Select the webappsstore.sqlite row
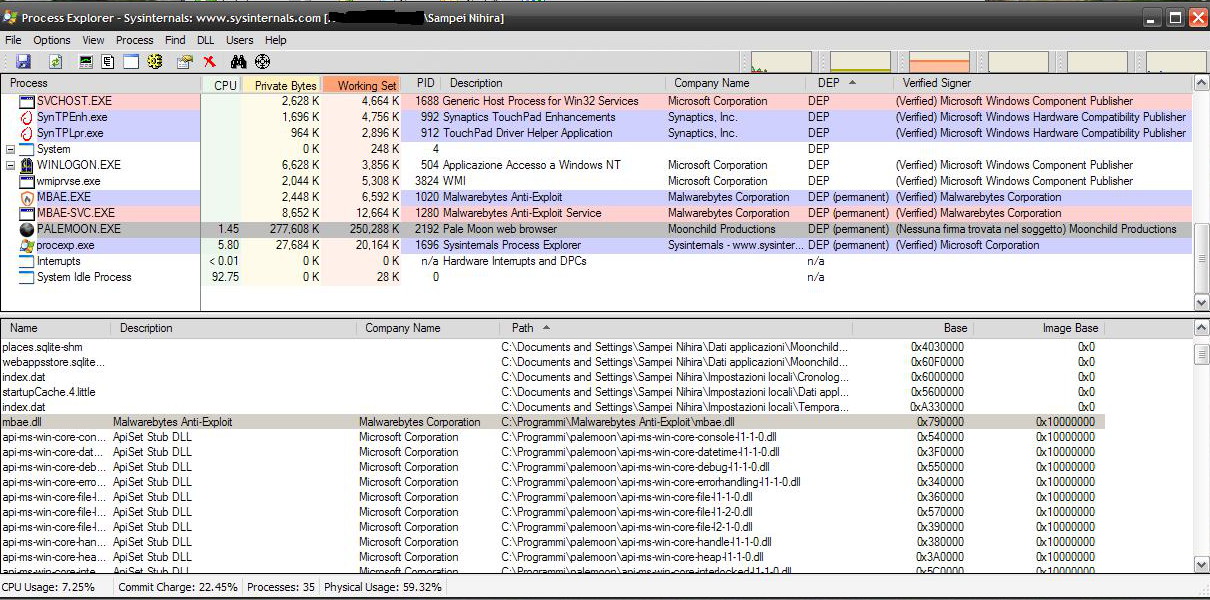 click(x=552, y=362)
